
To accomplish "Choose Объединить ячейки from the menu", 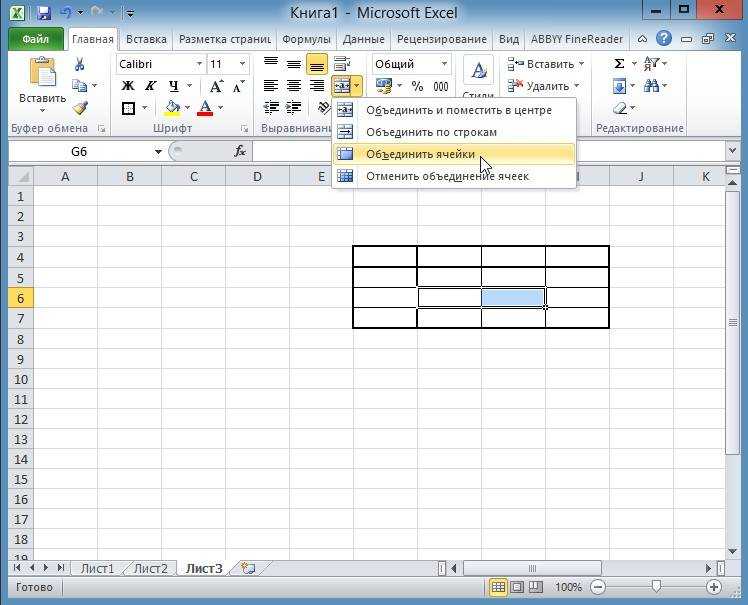I will tap(454, 154).
